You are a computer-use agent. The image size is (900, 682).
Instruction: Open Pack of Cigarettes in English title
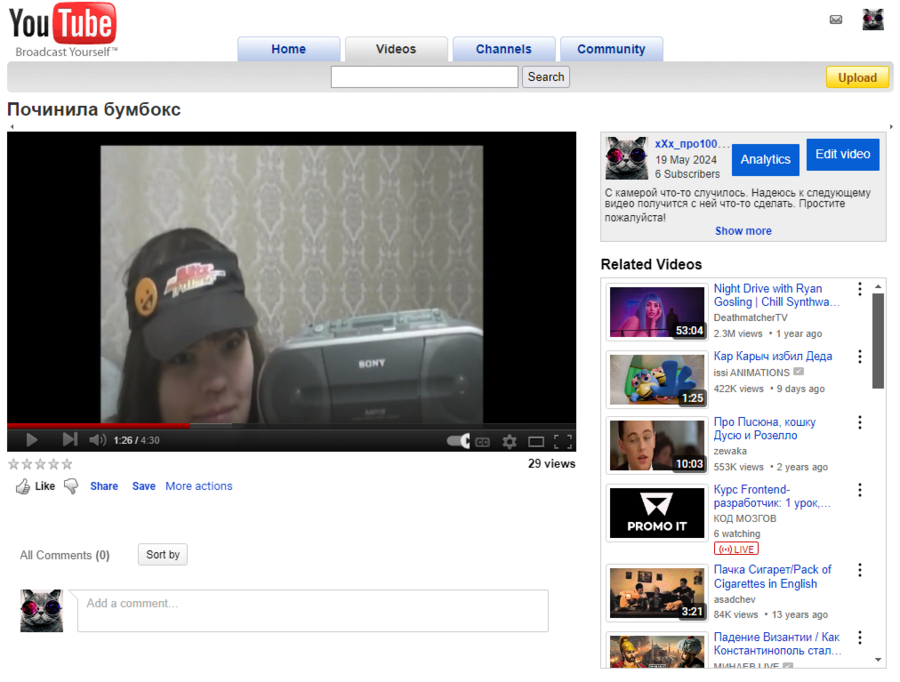coord(772,577)
